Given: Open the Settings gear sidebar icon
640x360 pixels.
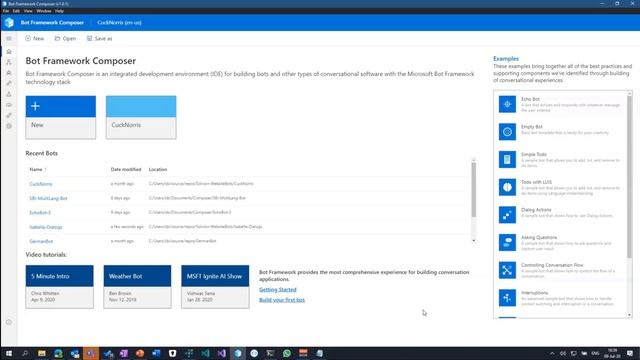Looking at the screenshot, I should [x=9, y=126].
